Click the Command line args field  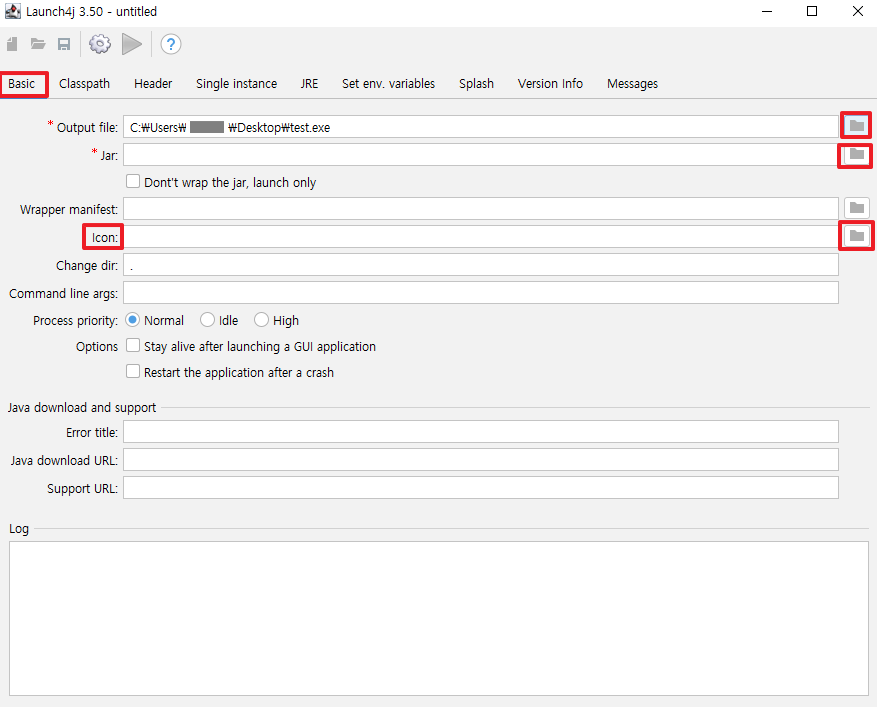point(481,293)
